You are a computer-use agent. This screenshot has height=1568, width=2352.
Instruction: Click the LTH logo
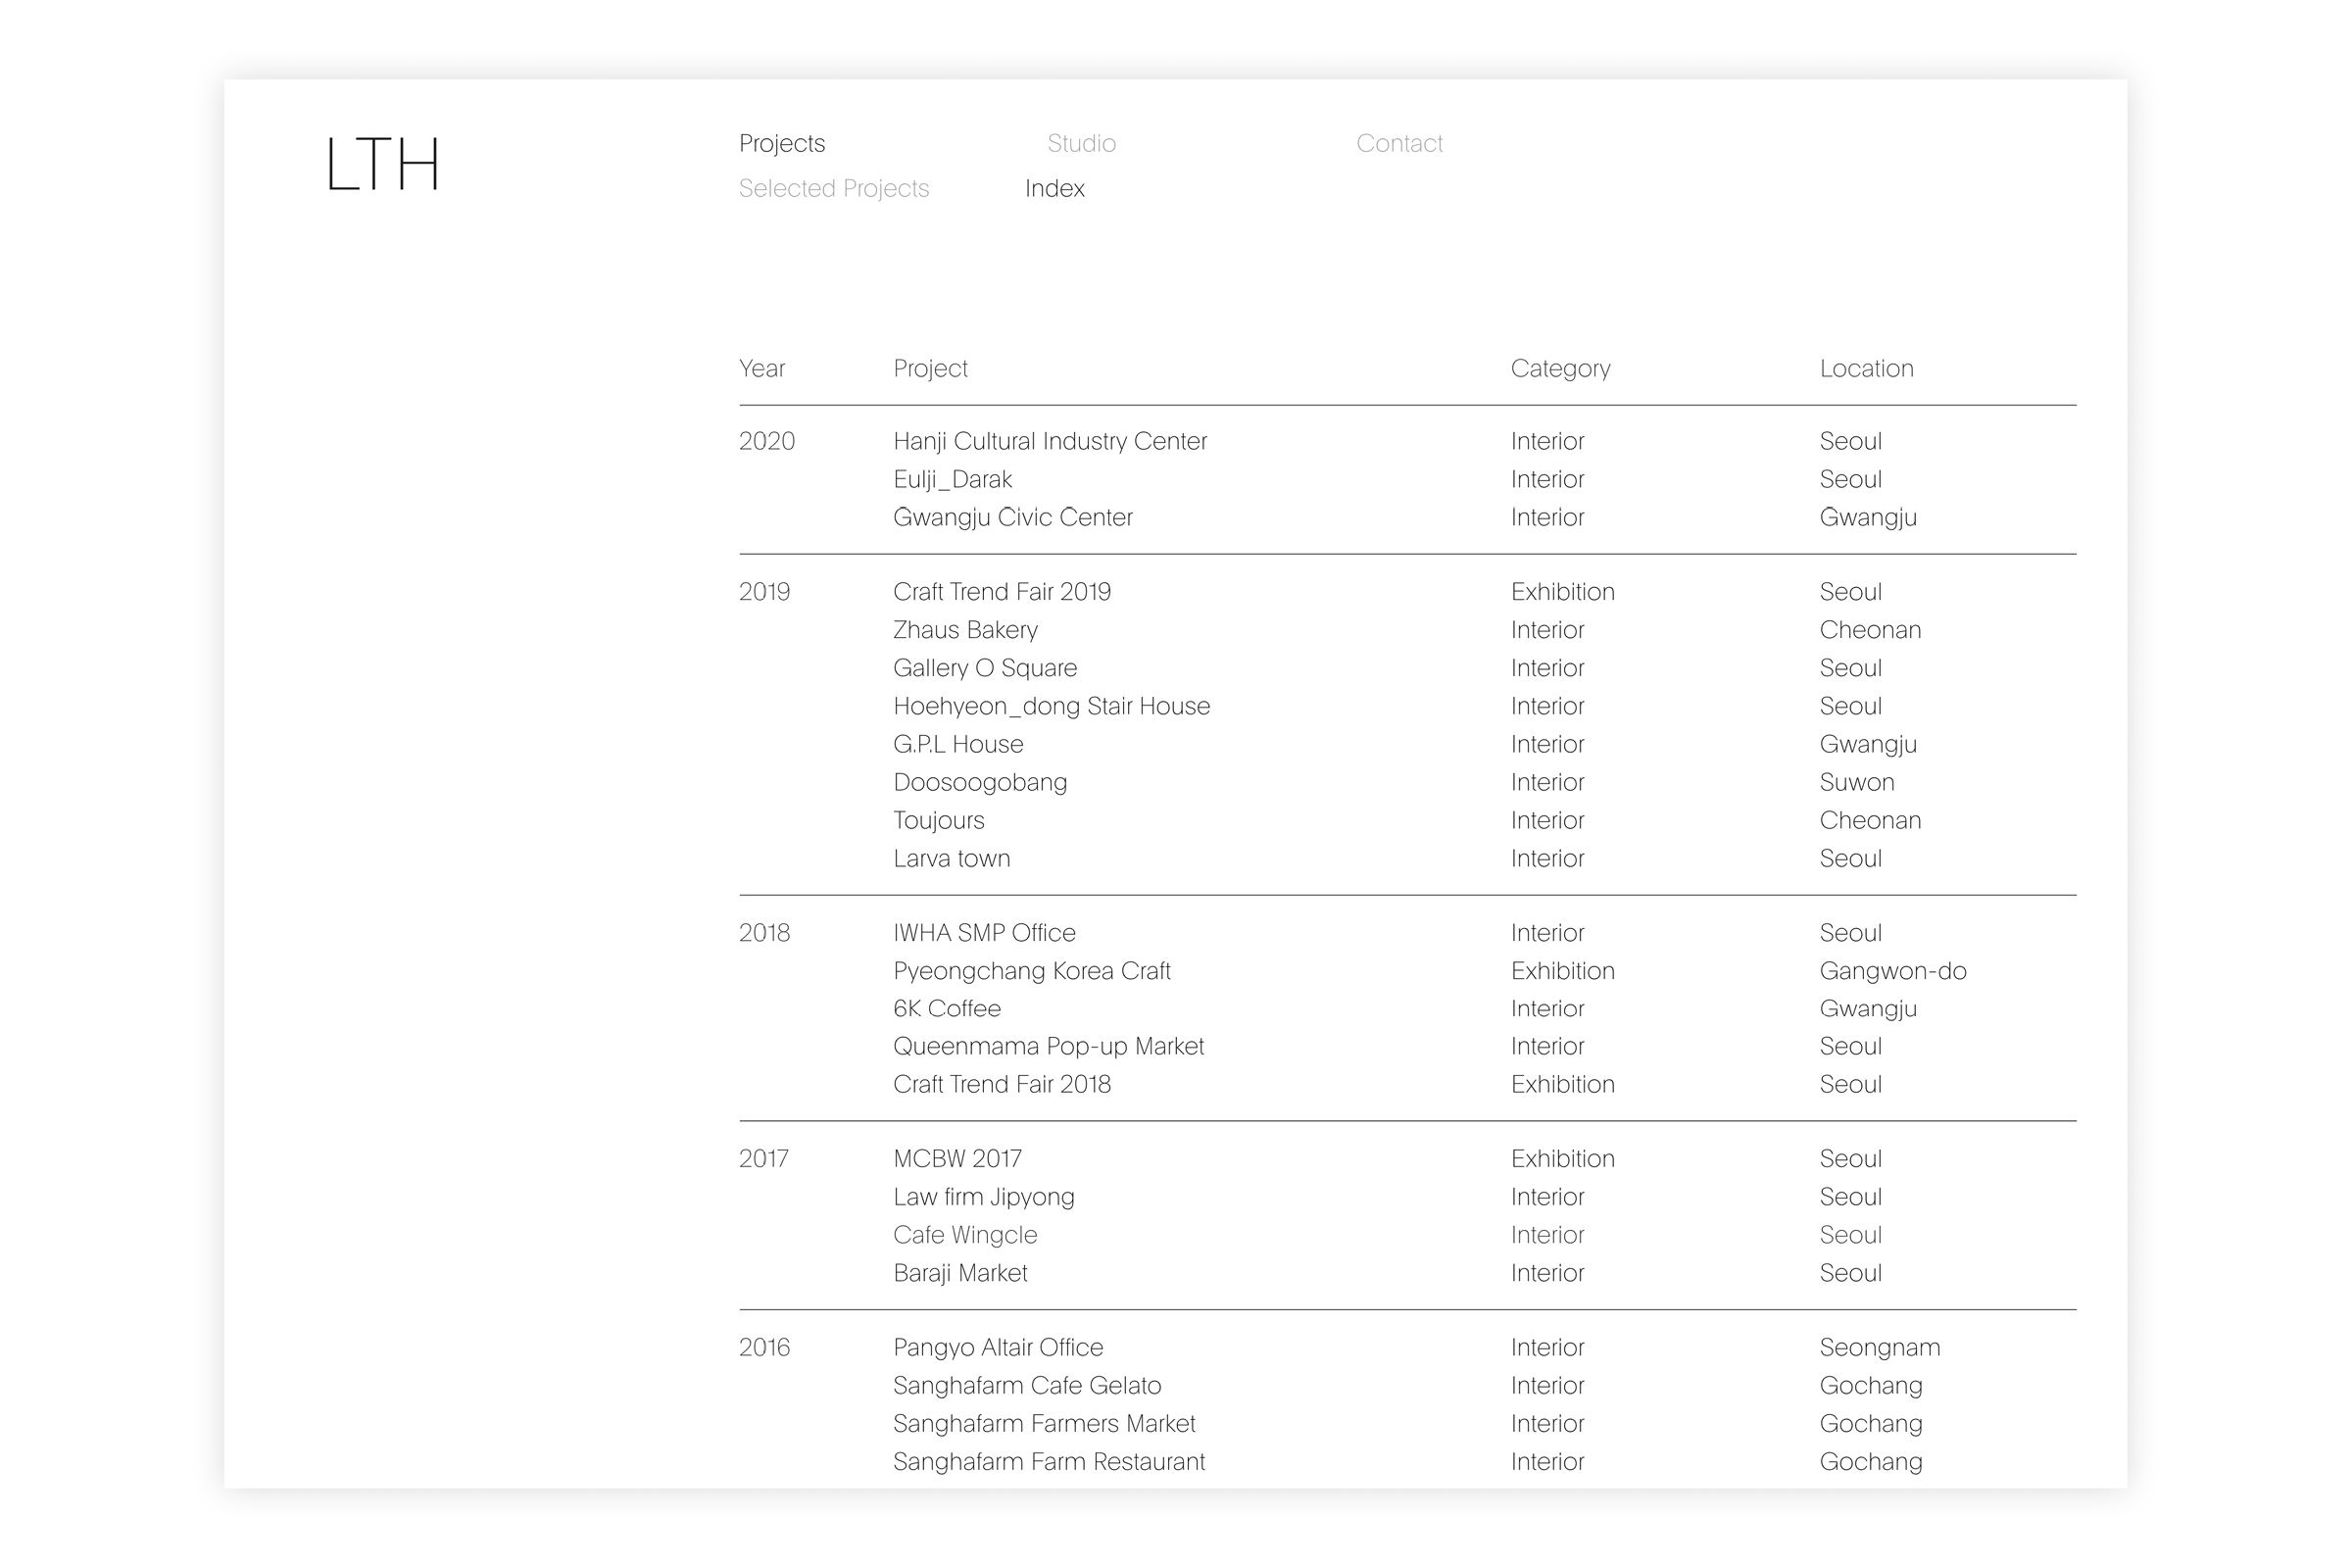click(382, 164)
